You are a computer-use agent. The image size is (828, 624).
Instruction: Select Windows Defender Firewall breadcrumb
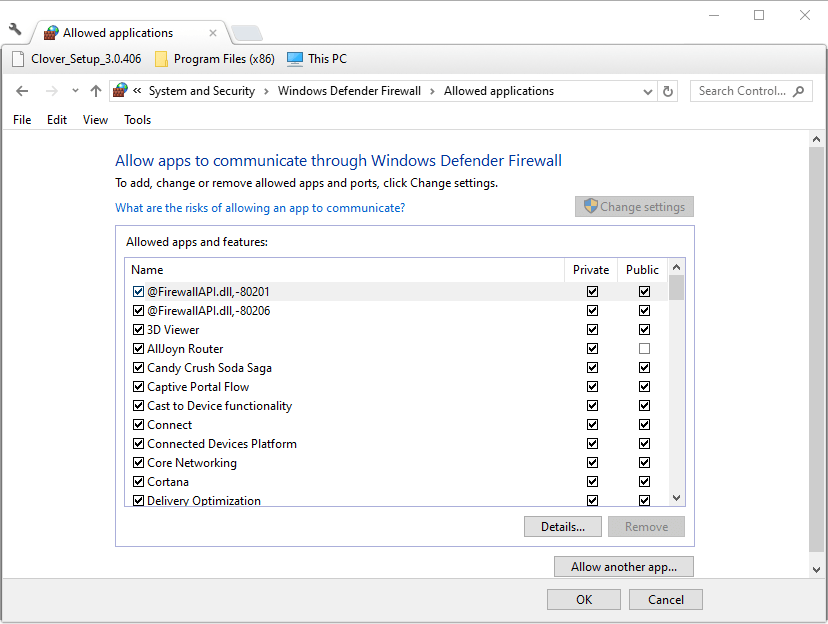pos(349,91)
